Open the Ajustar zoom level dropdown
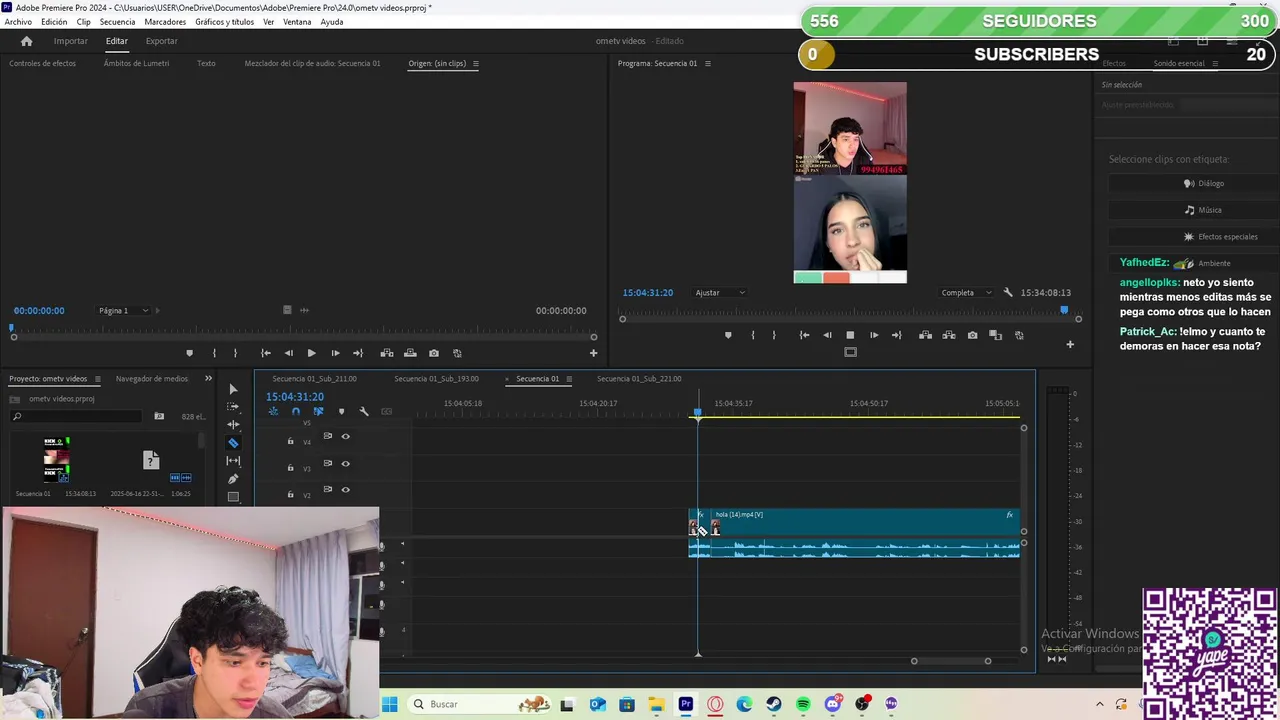This screenshot has height=720, width=1280. point(720,293)
